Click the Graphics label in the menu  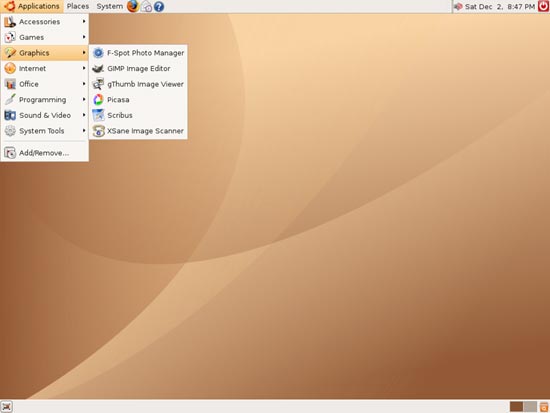pyautogui.click(x=34, y=53)
